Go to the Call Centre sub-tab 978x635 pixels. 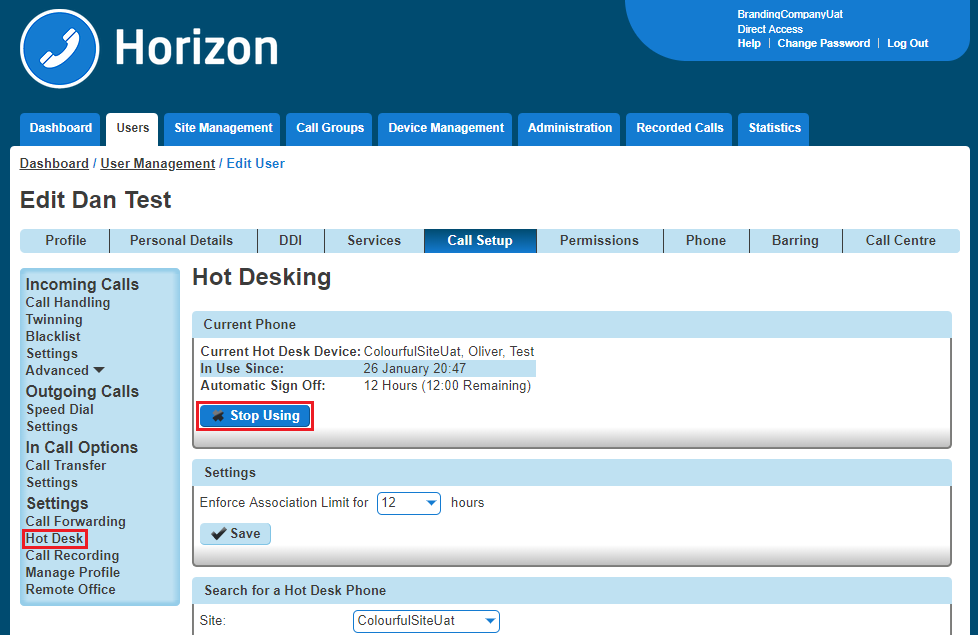(x=901, y=241)
